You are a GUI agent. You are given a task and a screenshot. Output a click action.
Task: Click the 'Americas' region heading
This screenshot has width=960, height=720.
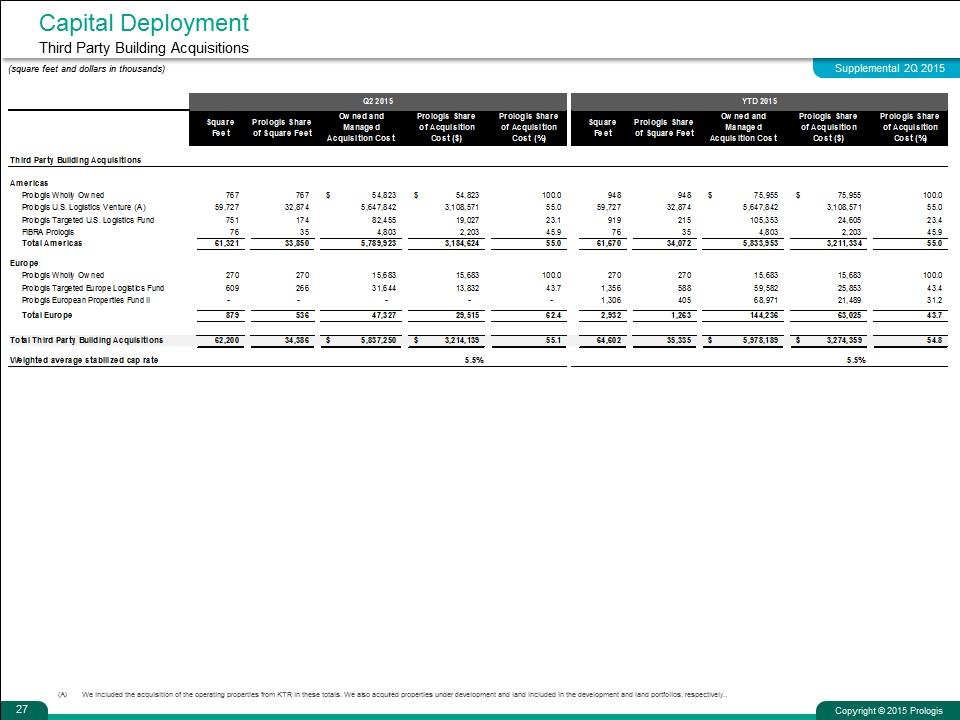(29, 182)
